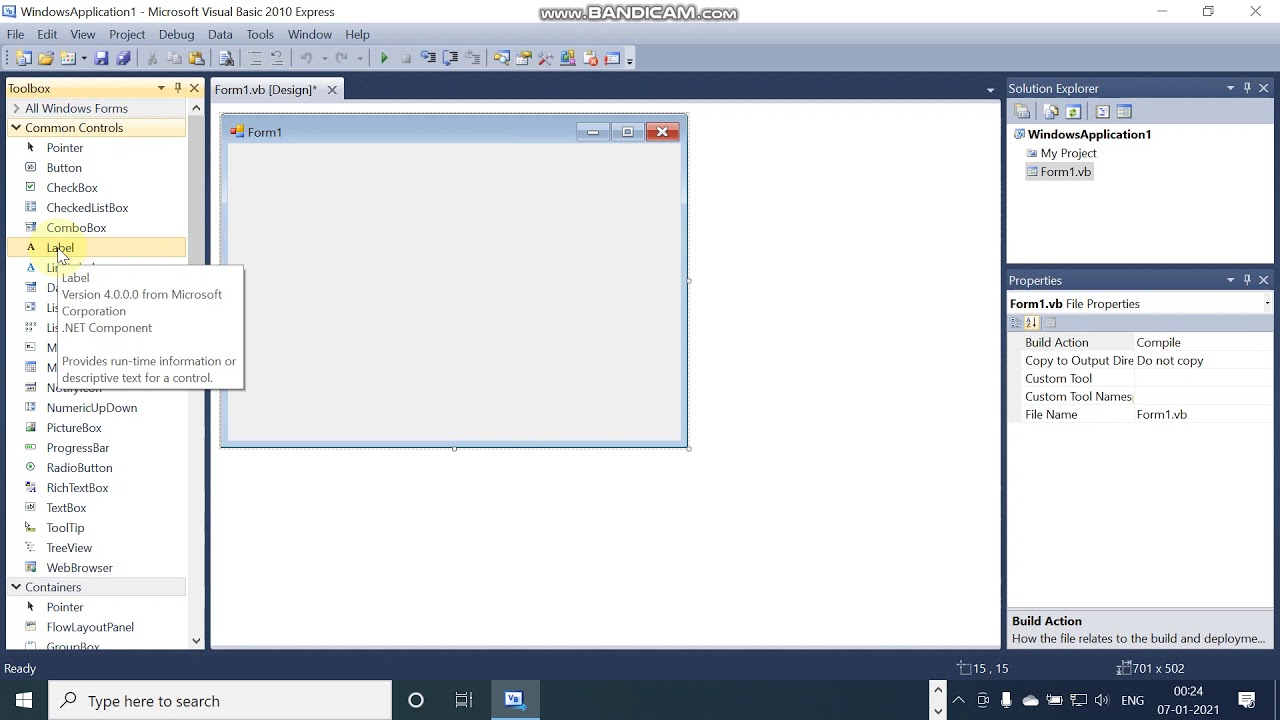Click the Windows search box on taskbar

coord(220,701)
